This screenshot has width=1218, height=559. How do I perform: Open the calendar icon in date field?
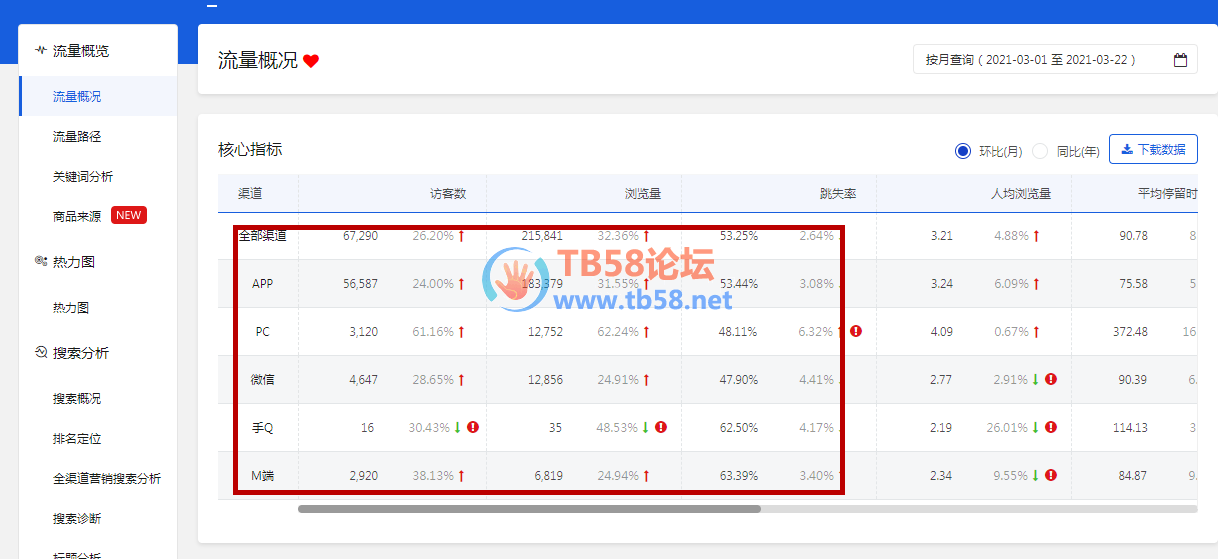[1180, 60]
